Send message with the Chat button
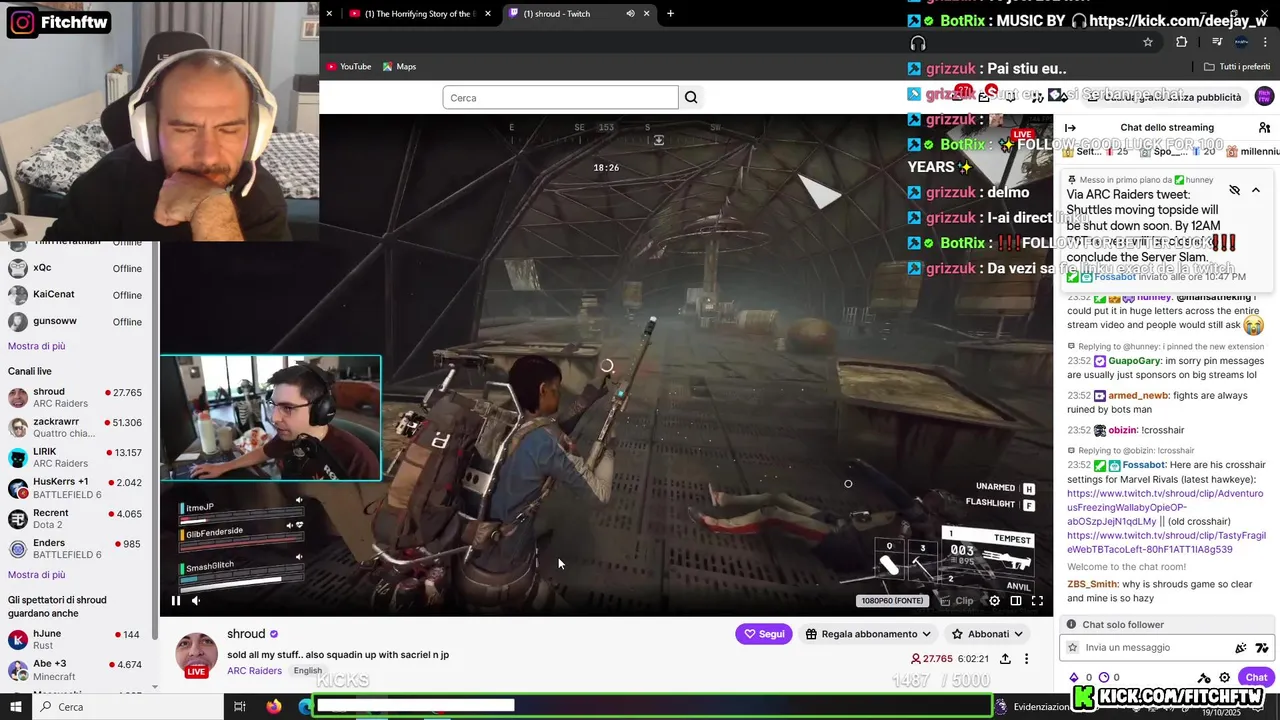The image size is (1280, 720). (x=1256, y=678)
